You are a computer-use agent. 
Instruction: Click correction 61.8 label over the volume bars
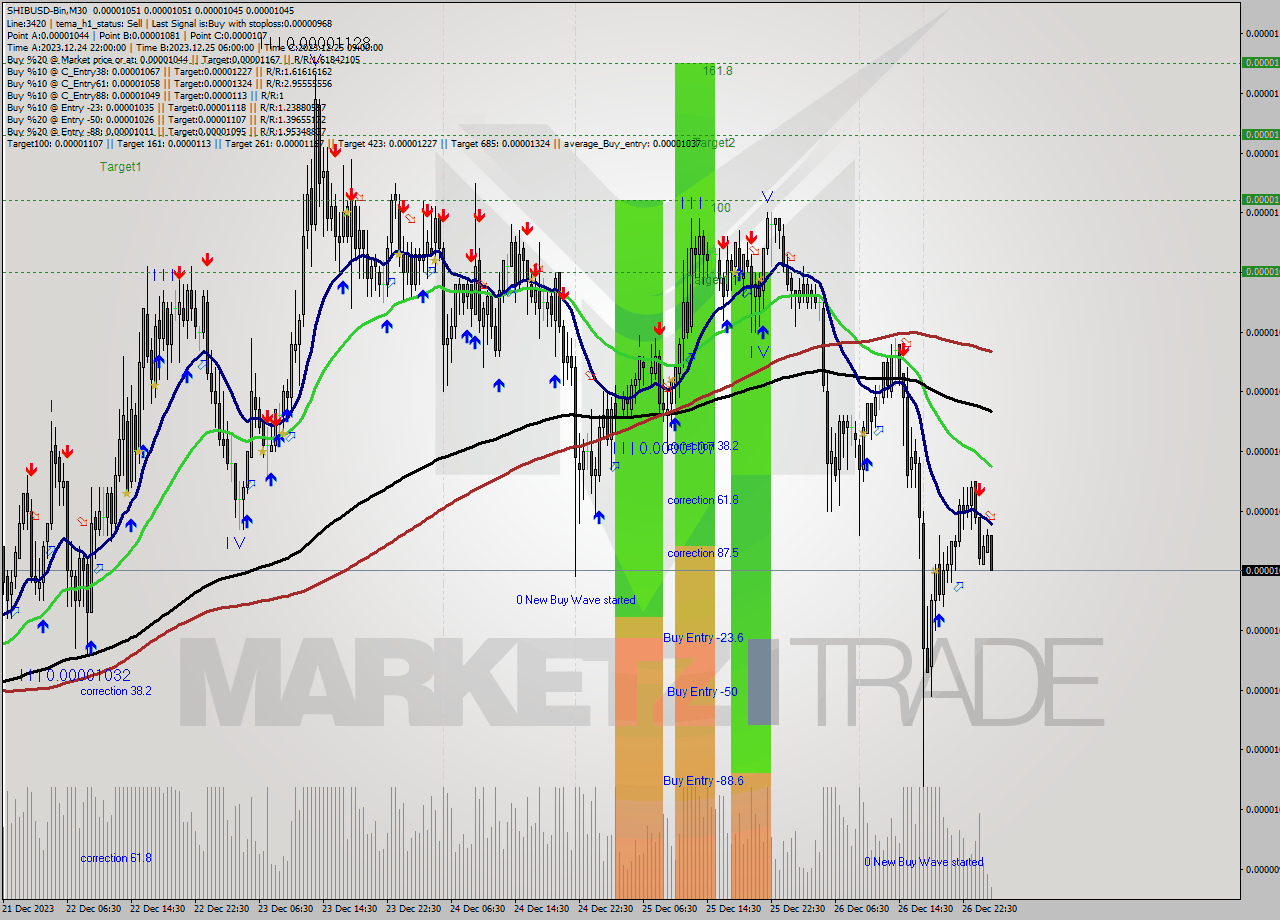116,858
